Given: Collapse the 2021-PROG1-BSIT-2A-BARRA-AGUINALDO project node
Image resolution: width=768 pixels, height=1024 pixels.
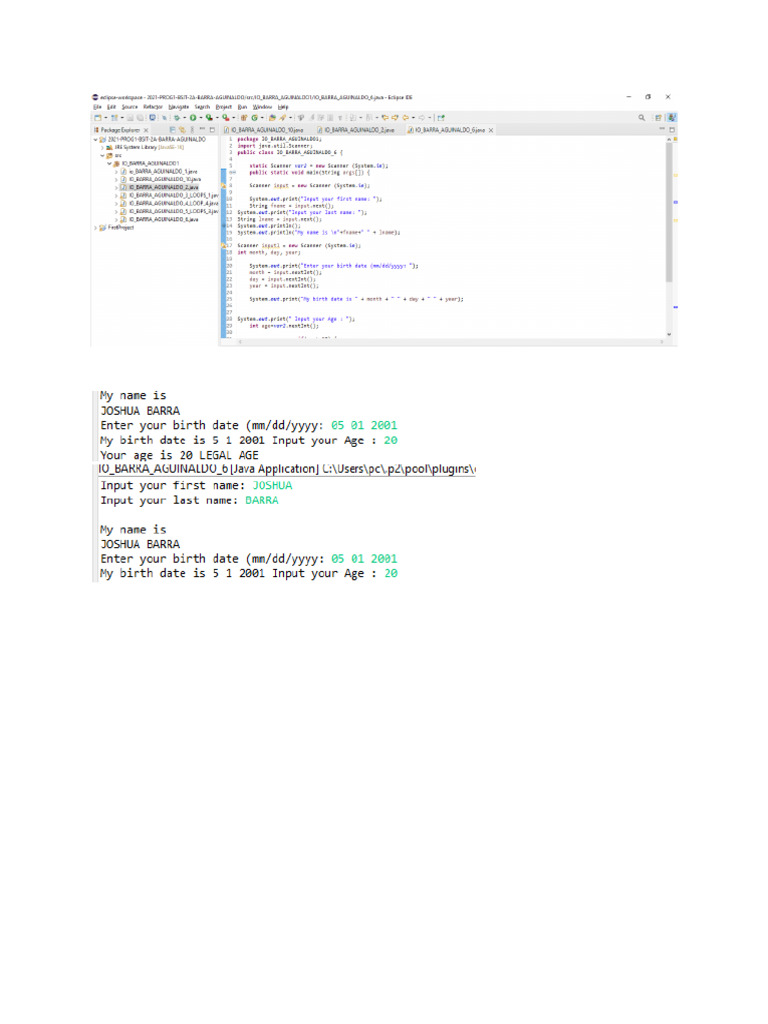Looking at the screenshot, I should tap(96, 140).
